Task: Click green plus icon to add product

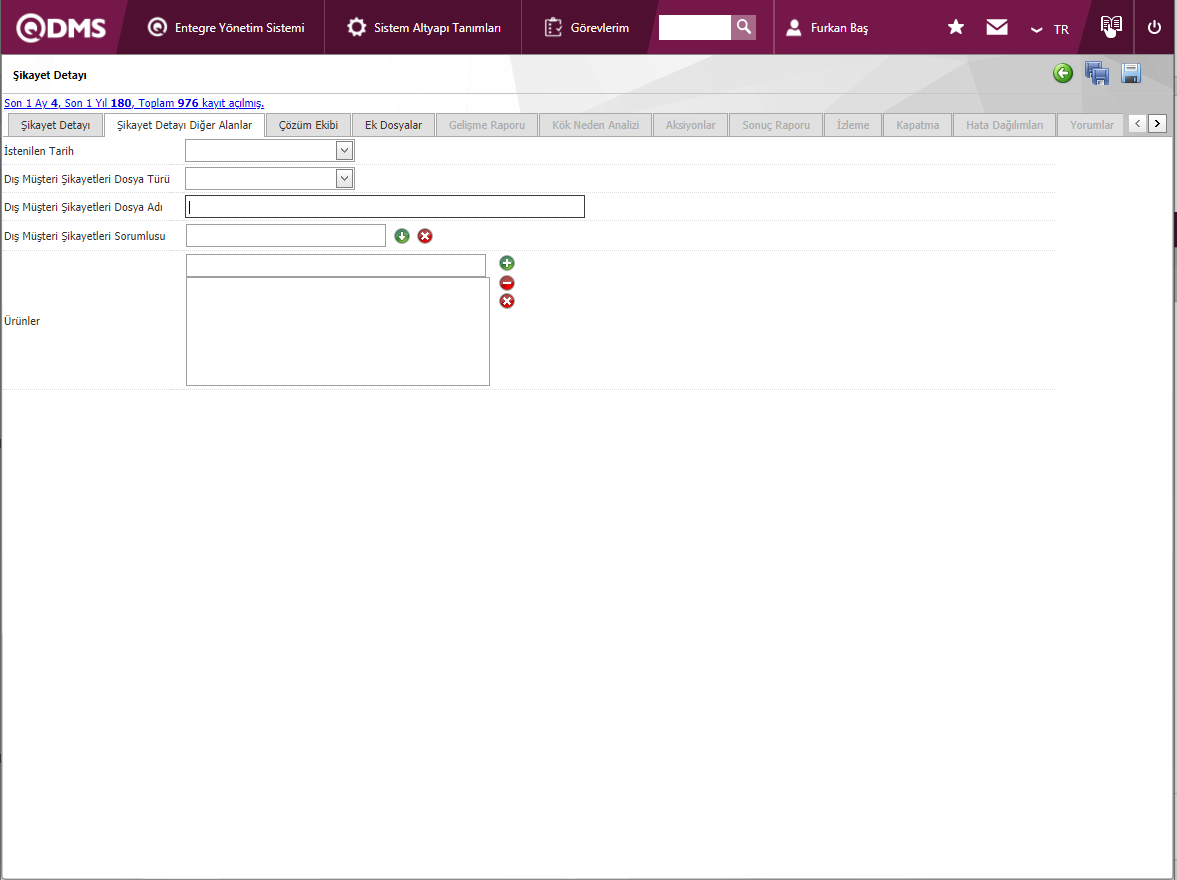Action: (507, 263)
